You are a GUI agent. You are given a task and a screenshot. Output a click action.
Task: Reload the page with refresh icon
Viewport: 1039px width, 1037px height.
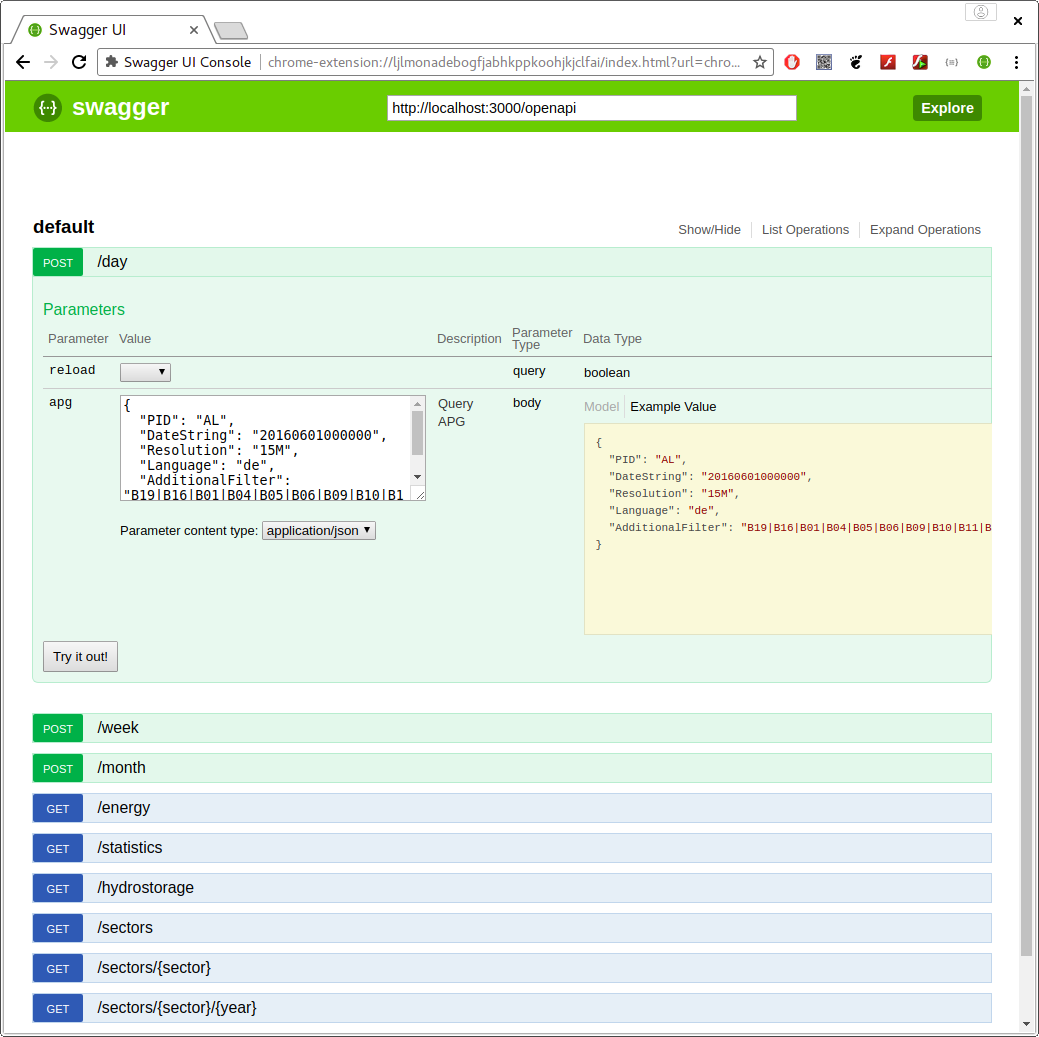79,62
